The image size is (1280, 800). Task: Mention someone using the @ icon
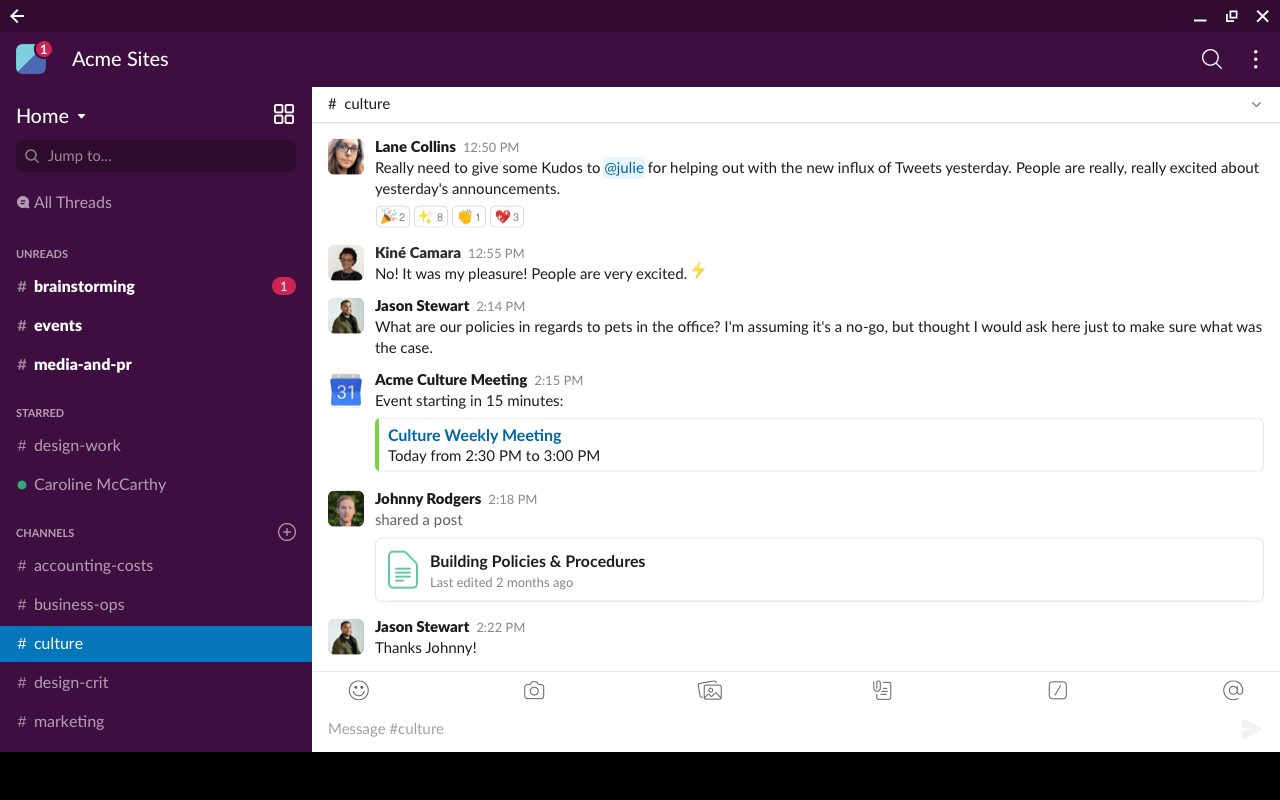1232,690
